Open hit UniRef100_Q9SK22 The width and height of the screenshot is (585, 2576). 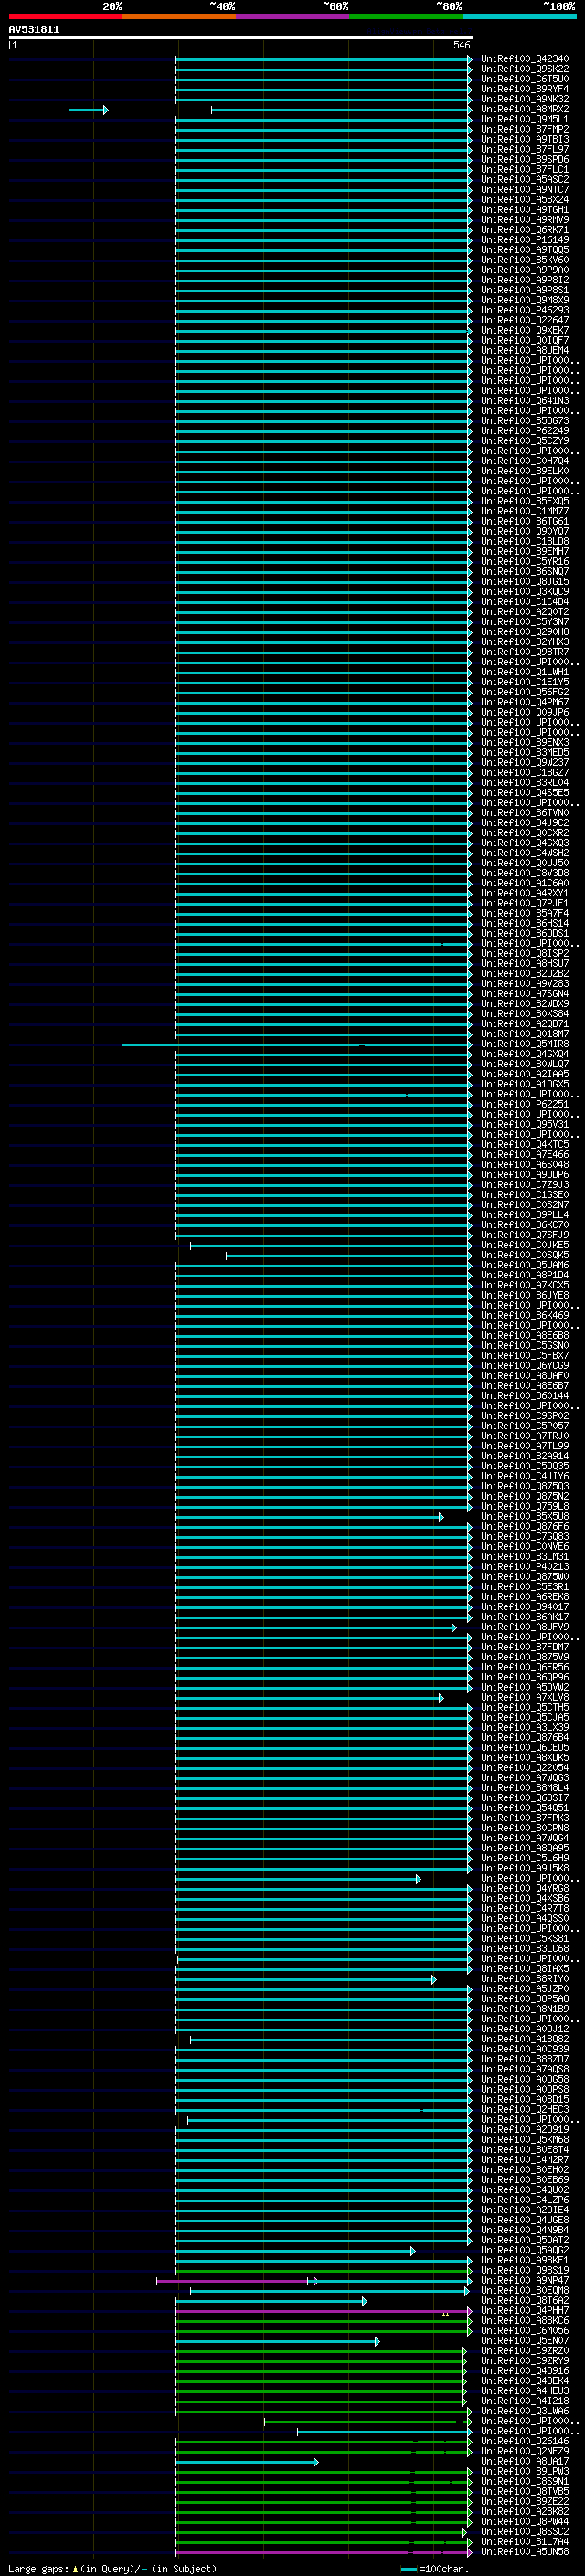pos(525,69)
